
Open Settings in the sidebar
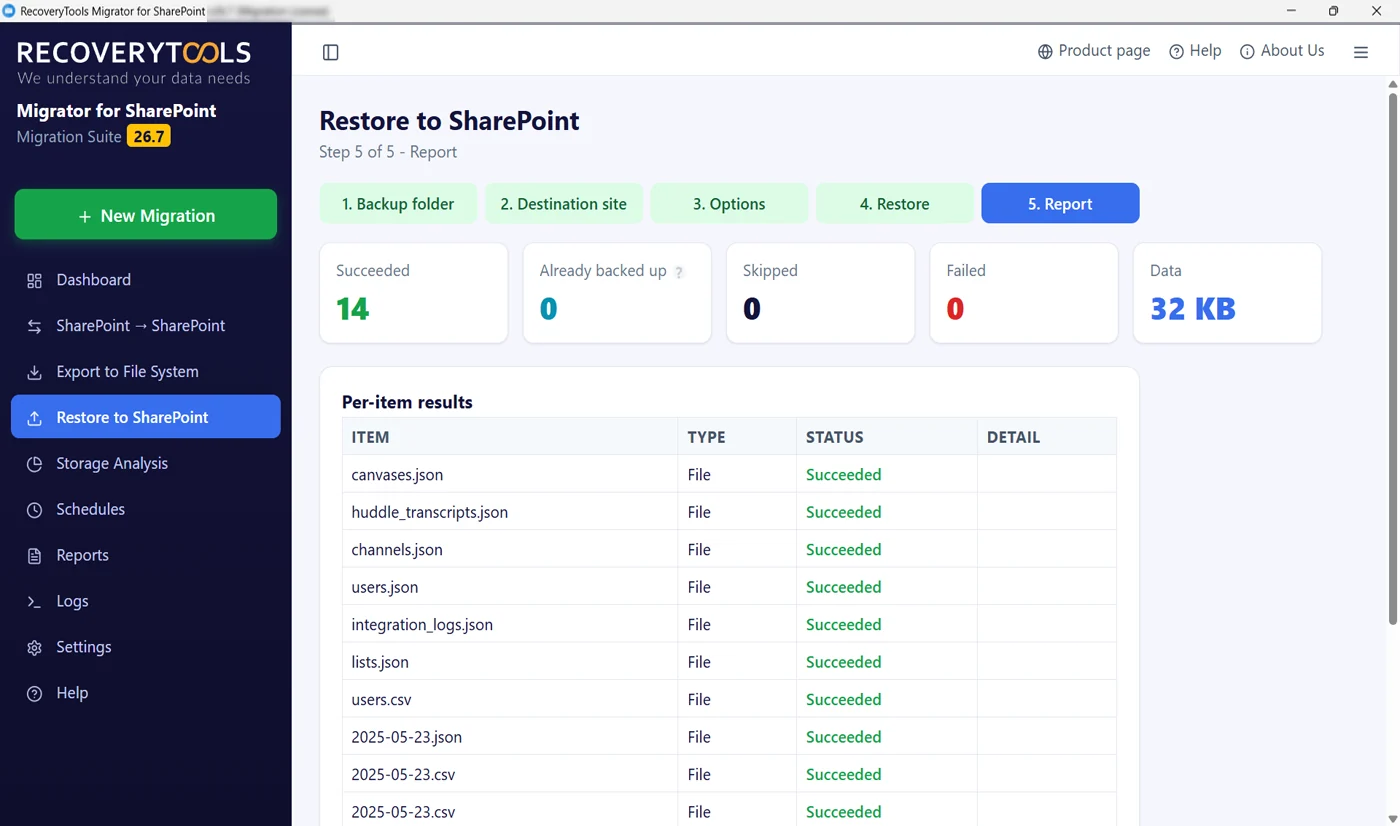coord(146,648)
